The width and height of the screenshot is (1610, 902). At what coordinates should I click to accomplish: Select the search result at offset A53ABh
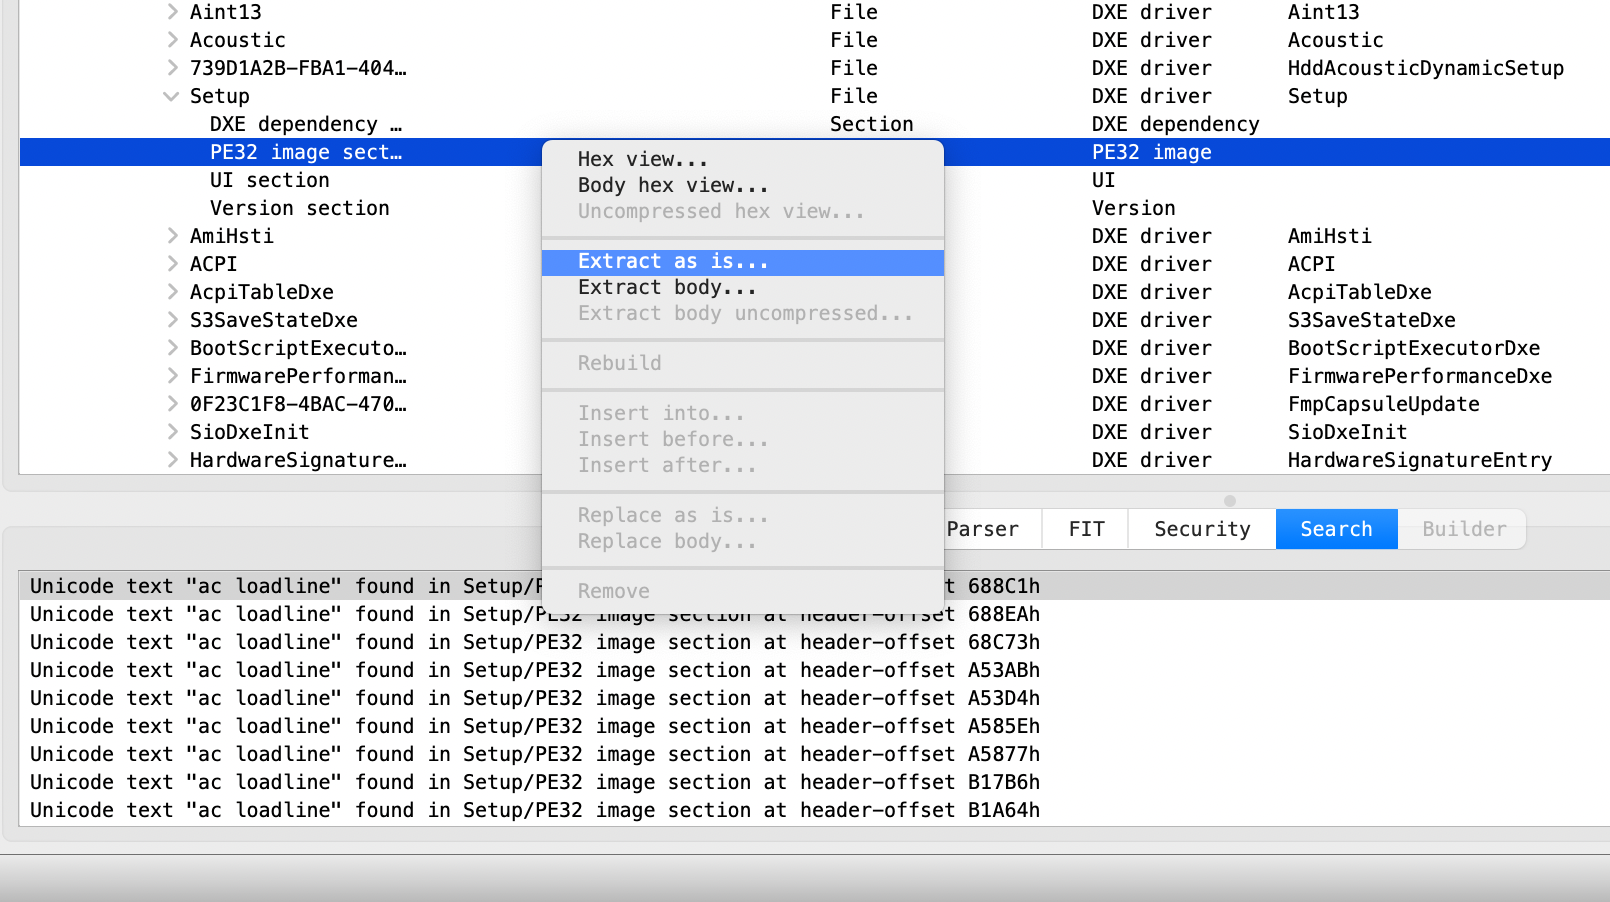535,670
